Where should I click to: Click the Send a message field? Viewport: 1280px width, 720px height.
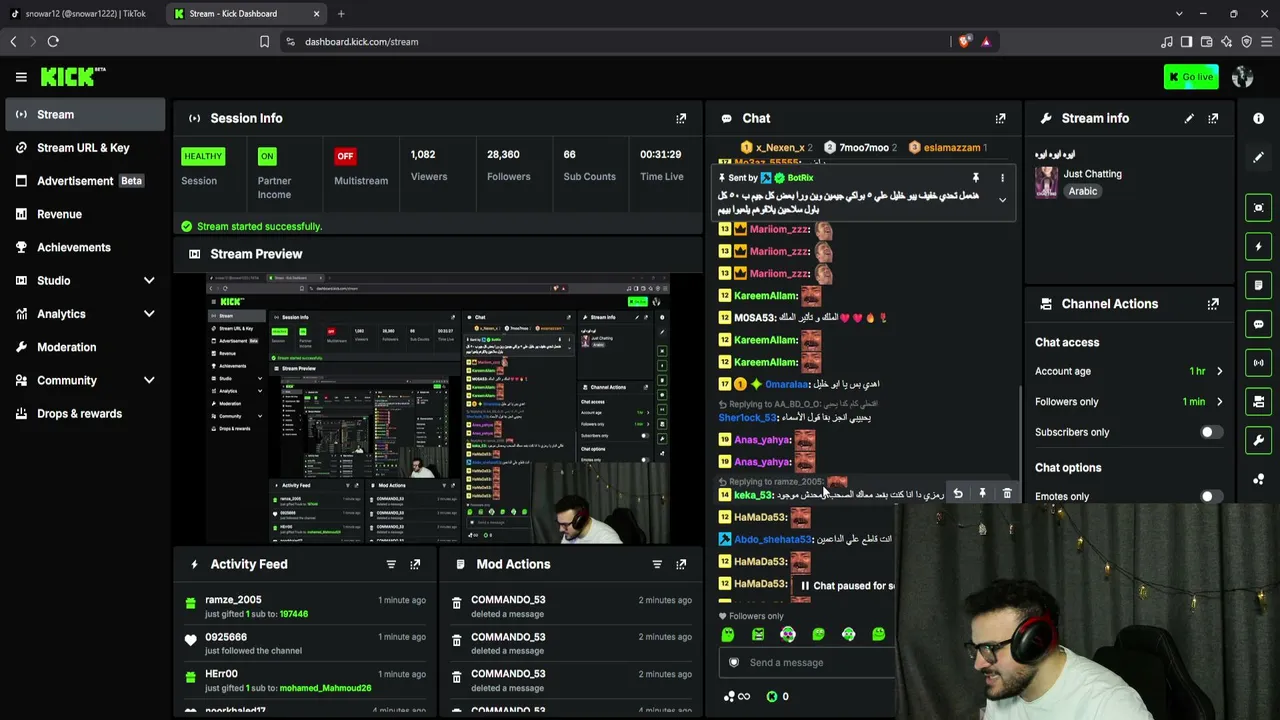(808, 662)
